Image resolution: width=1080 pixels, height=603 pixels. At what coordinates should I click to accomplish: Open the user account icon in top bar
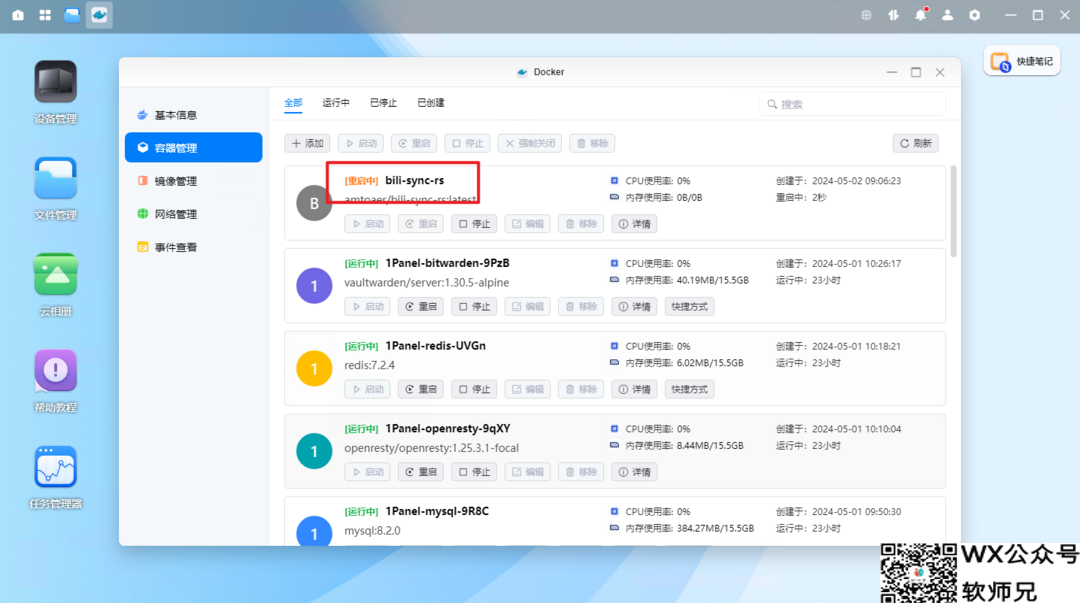(947, 15)
